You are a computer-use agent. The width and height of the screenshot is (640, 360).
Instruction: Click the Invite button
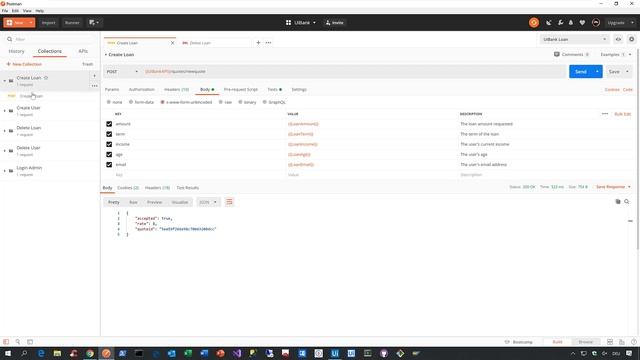tap(334, 23)
